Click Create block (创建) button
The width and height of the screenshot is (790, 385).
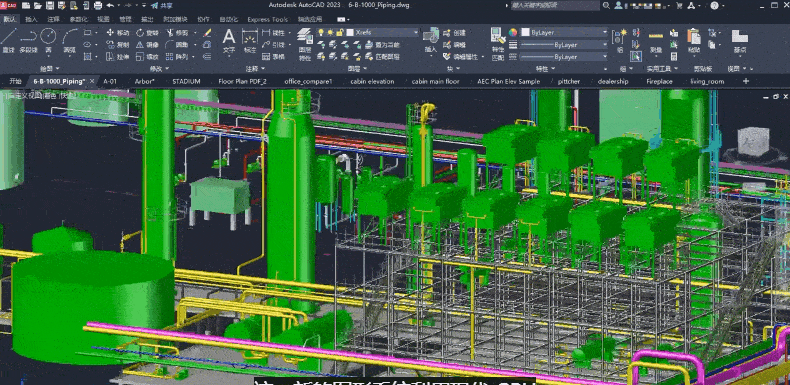point(455,33)
